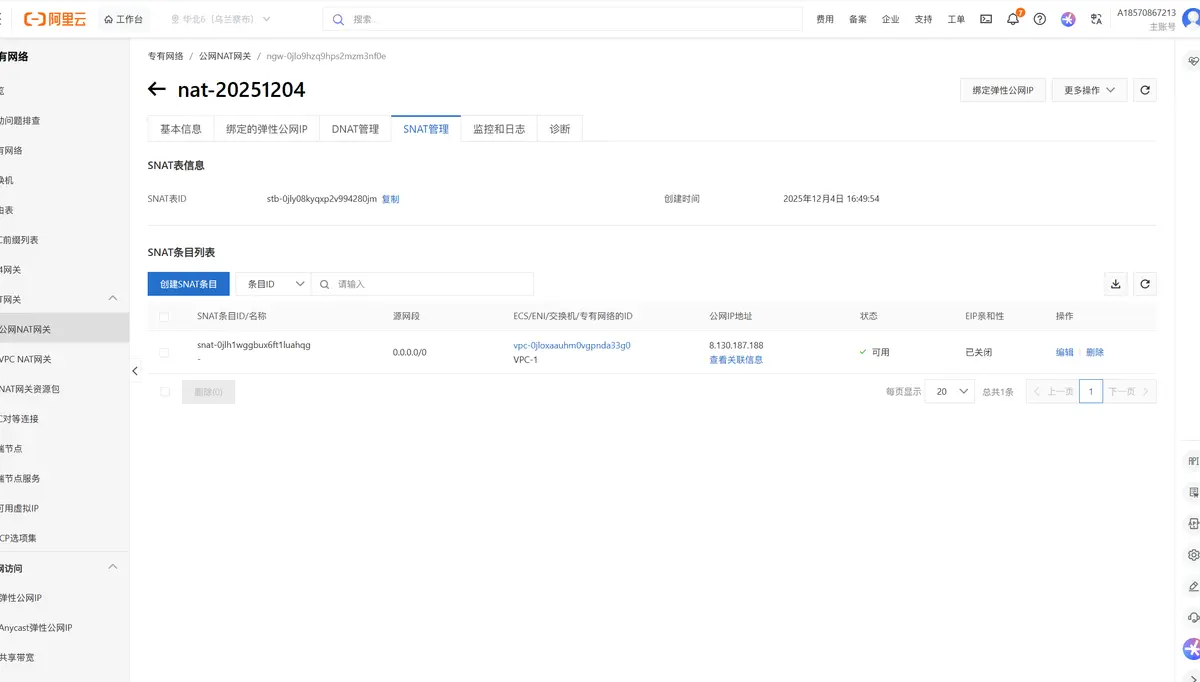Open the 企业 top menu
Image resolution: width=1200 pixels, height=682 pixels.
pyautogui.click(x=890, y=19)
